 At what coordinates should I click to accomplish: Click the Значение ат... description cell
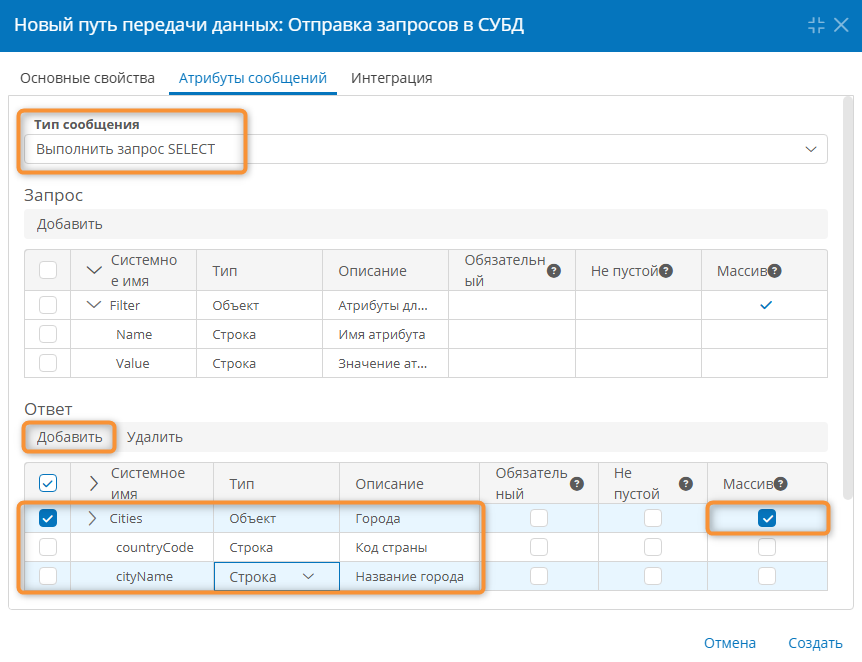pyautogui.click(x=385, y=363)
